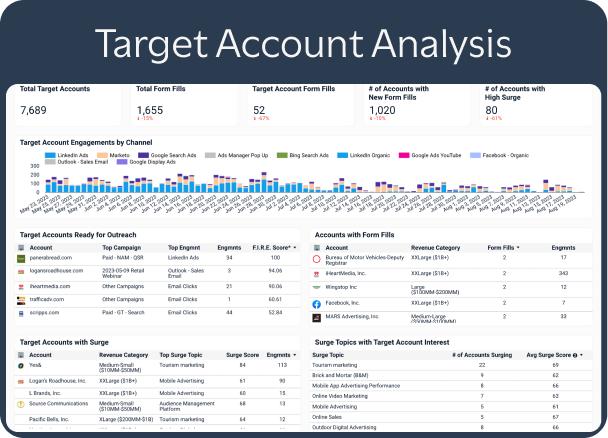The height and width of the screenshot is (438, 608).
Task: Click Revenue Category header in Form Fills table
Action: coord(435,248)
